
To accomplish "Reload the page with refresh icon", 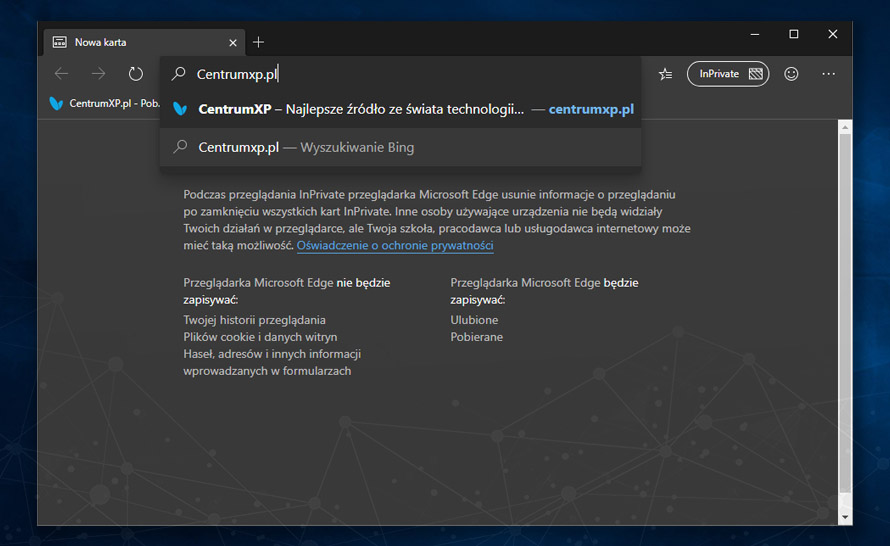I will (136, 74).
